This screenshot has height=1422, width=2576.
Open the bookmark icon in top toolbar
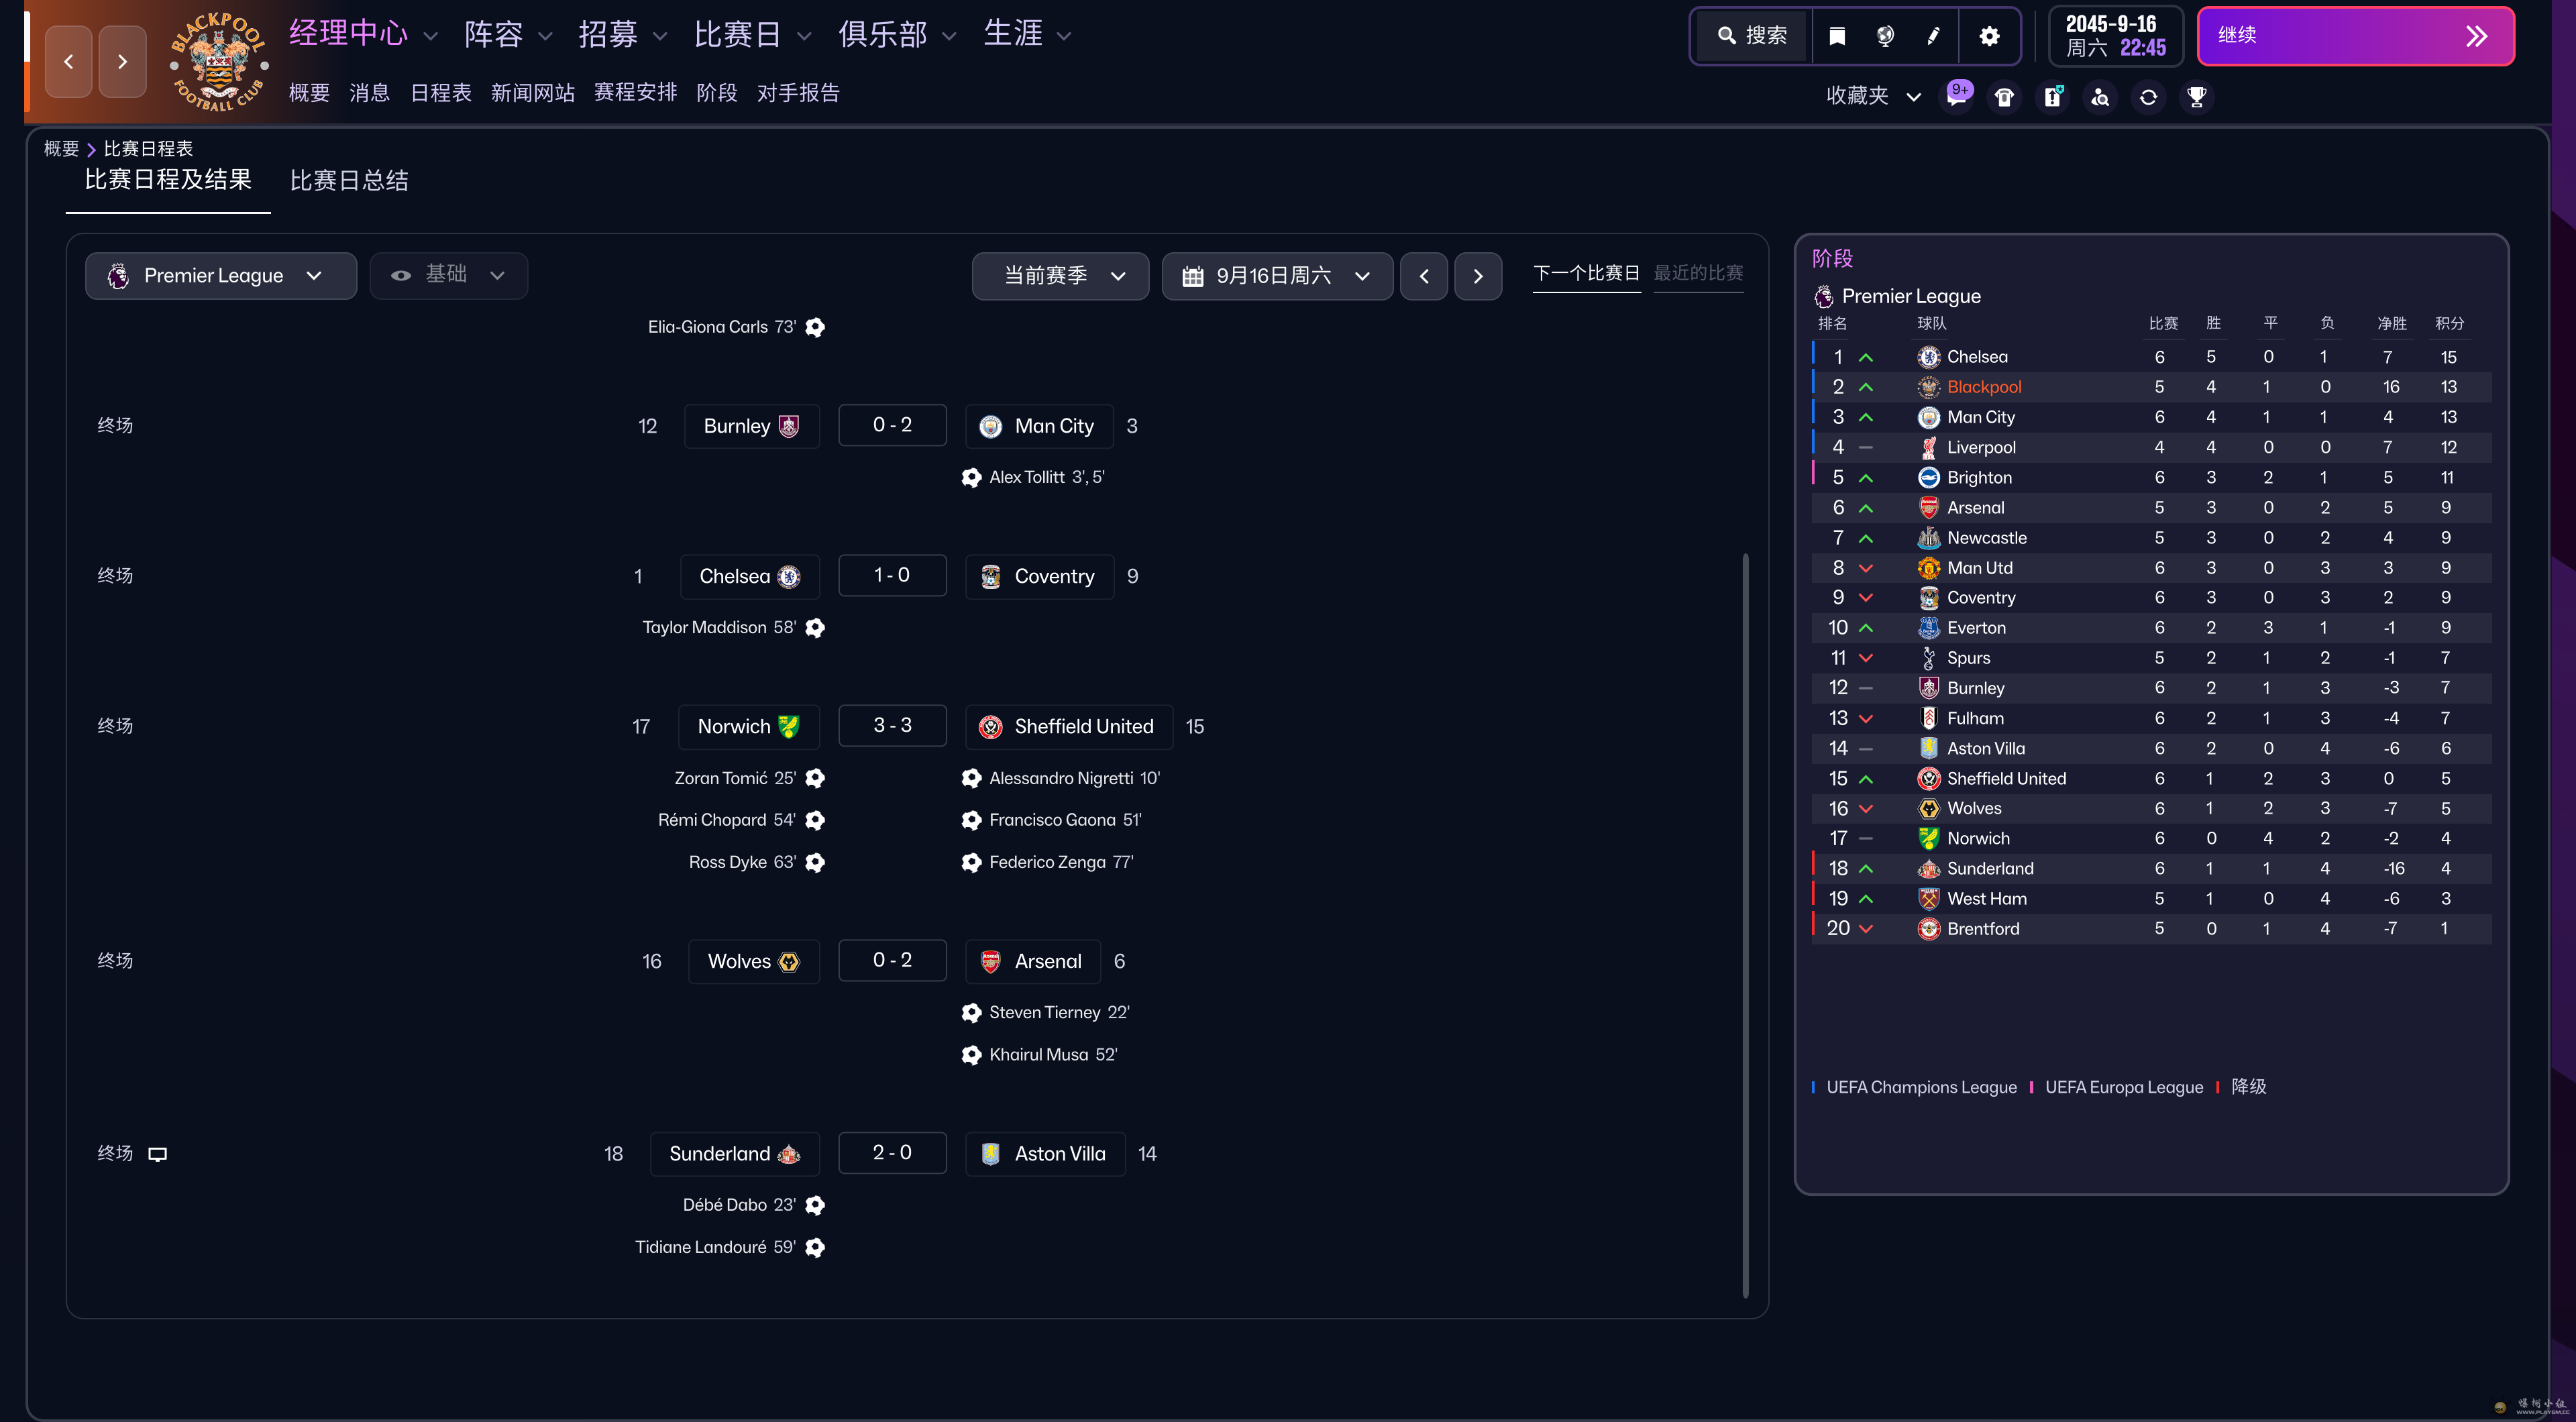point(1837,36)
